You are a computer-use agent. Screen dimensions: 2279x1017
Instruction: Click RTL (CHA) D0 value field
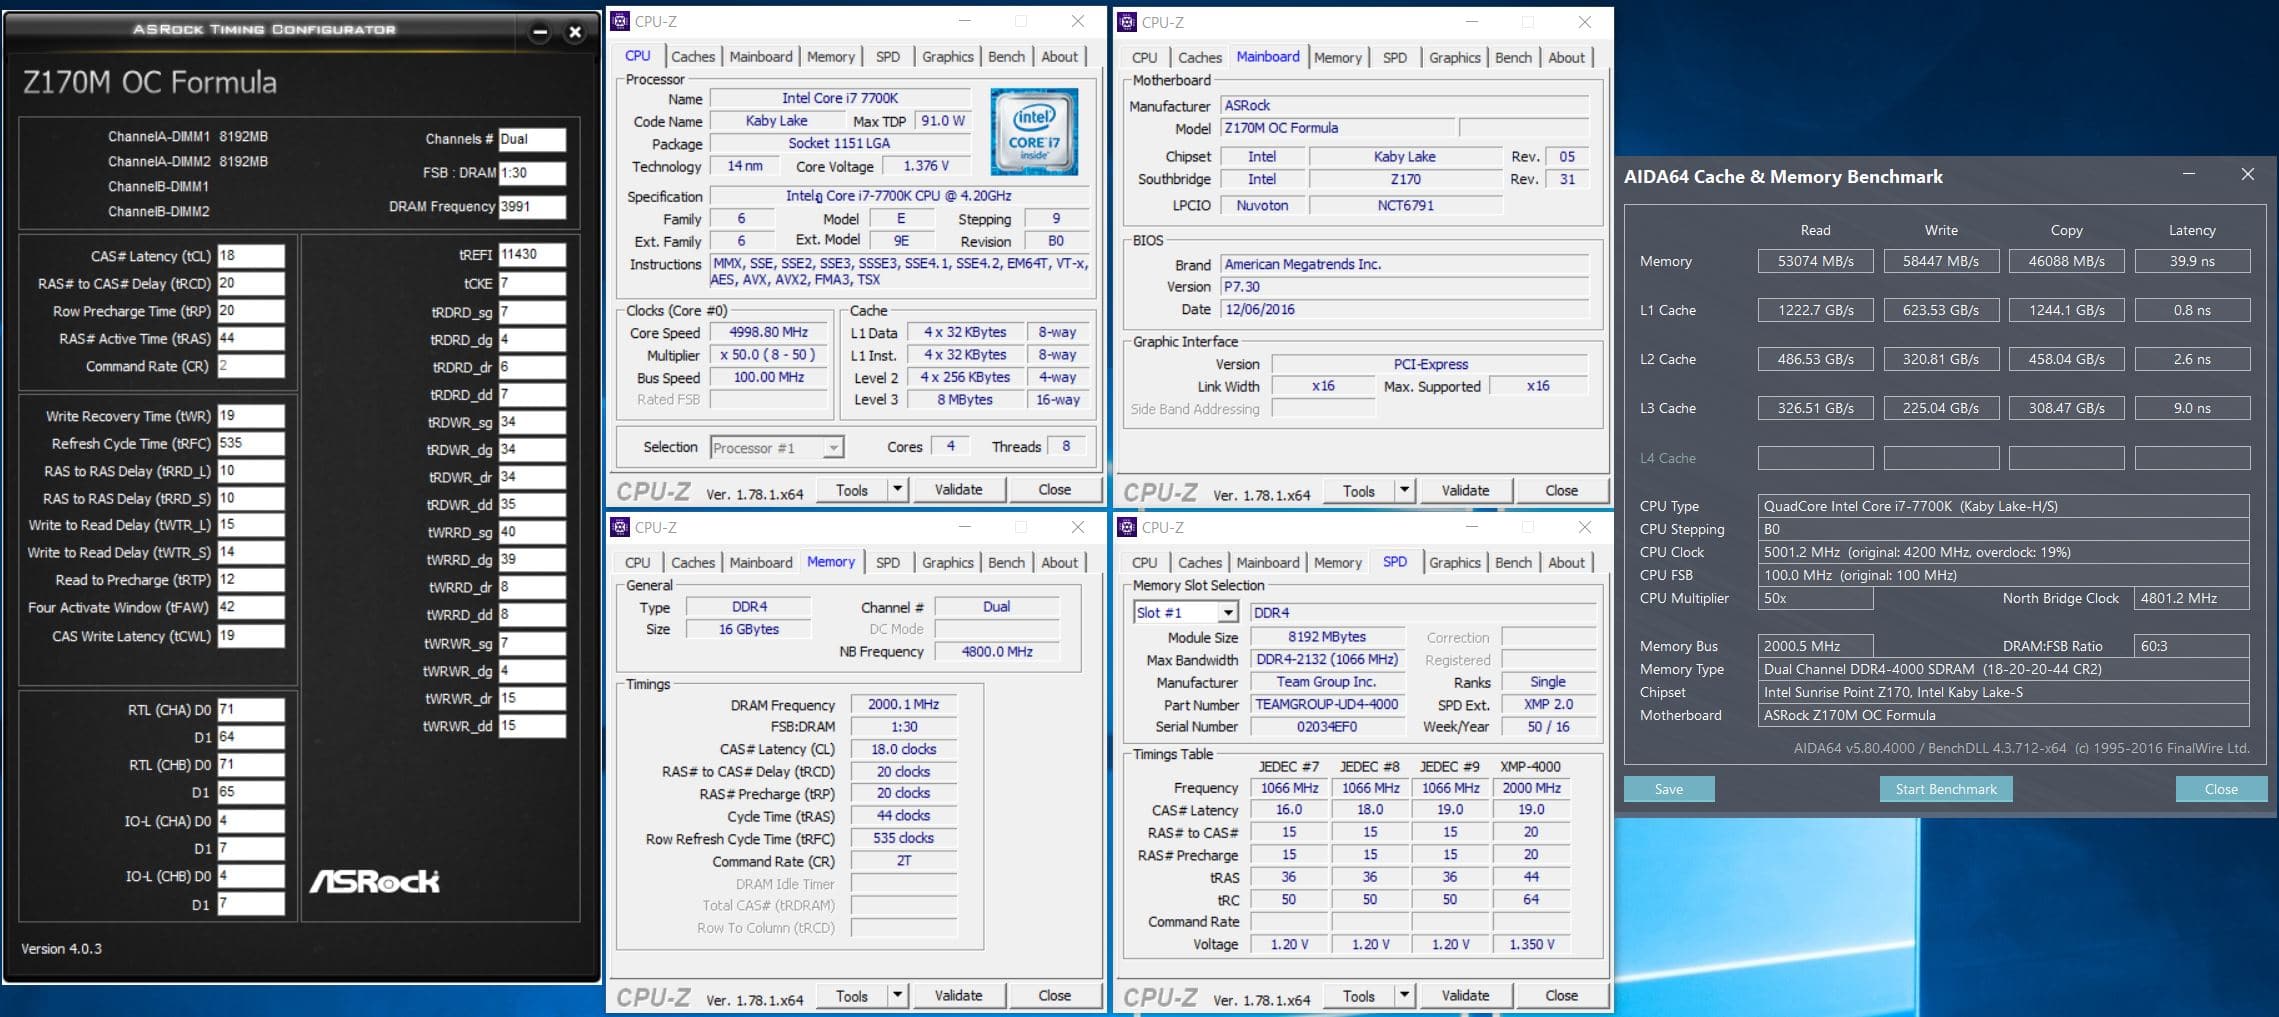click(x=251, y=710)
